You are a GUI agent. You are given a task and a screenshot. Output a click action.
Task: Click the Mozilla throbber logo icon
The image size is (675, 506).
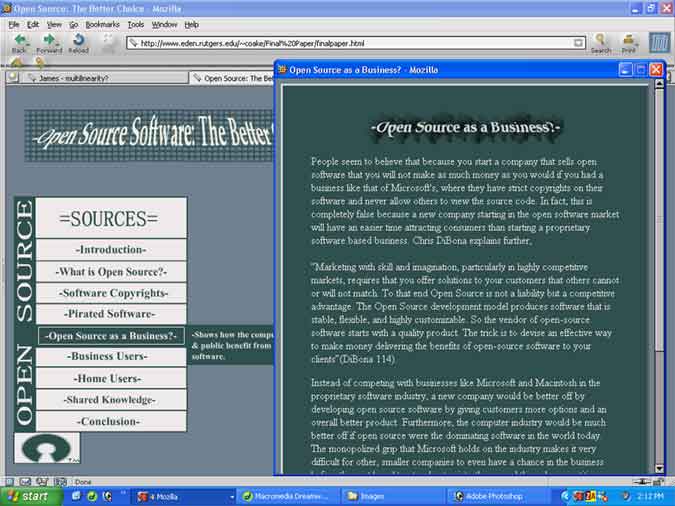(659, 42)
